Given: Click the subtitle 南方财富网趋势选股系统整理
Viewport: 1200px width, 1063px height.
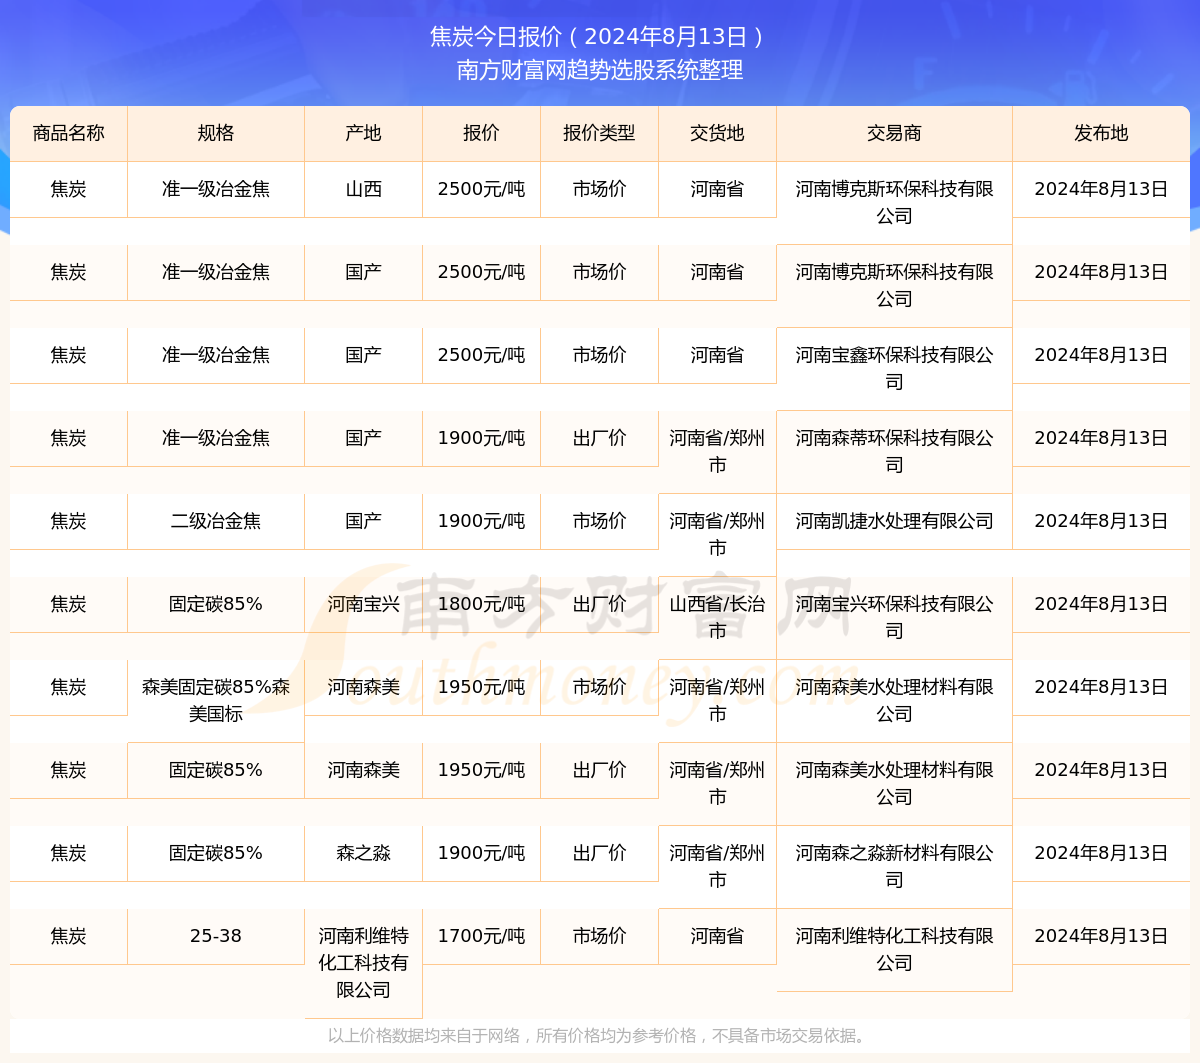Looking at the screenshot, I should tap(600, 70).
